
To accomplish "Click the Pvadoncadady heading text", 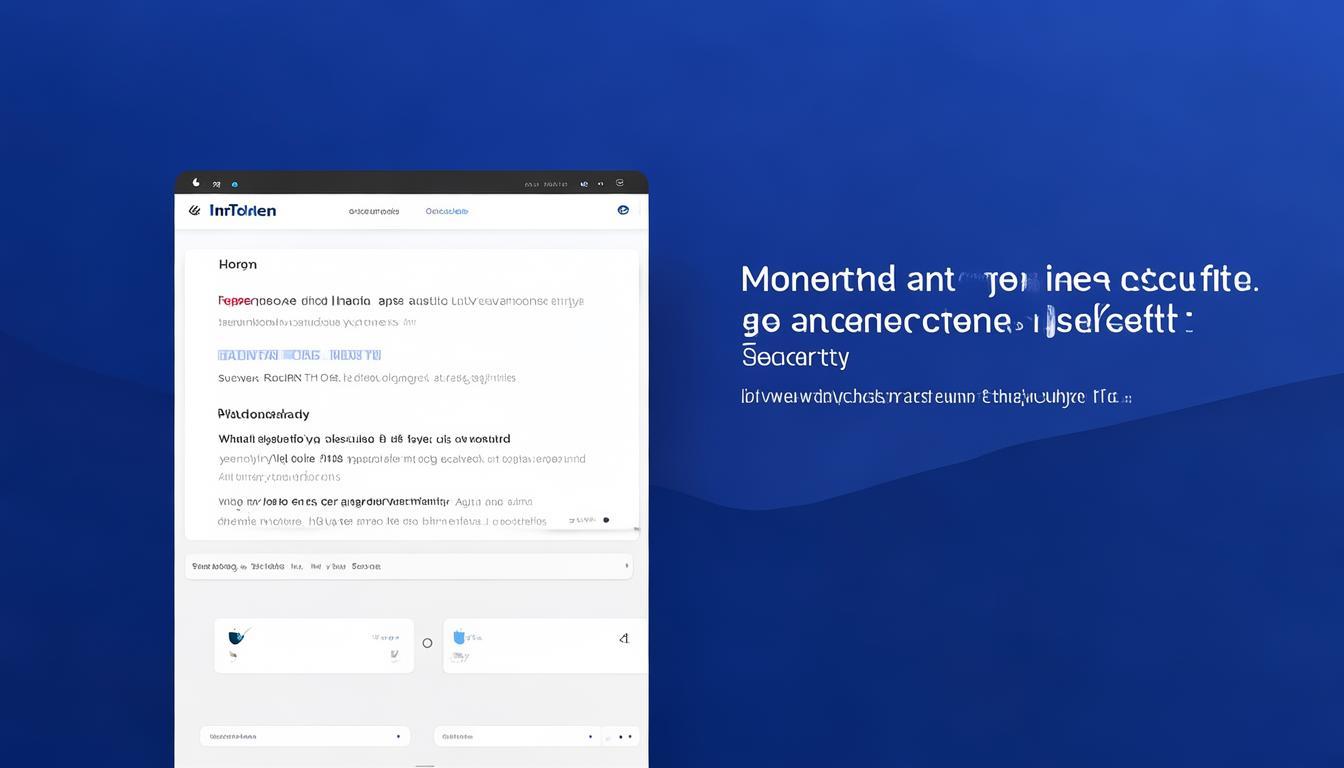I will click(x=264, y=414).
